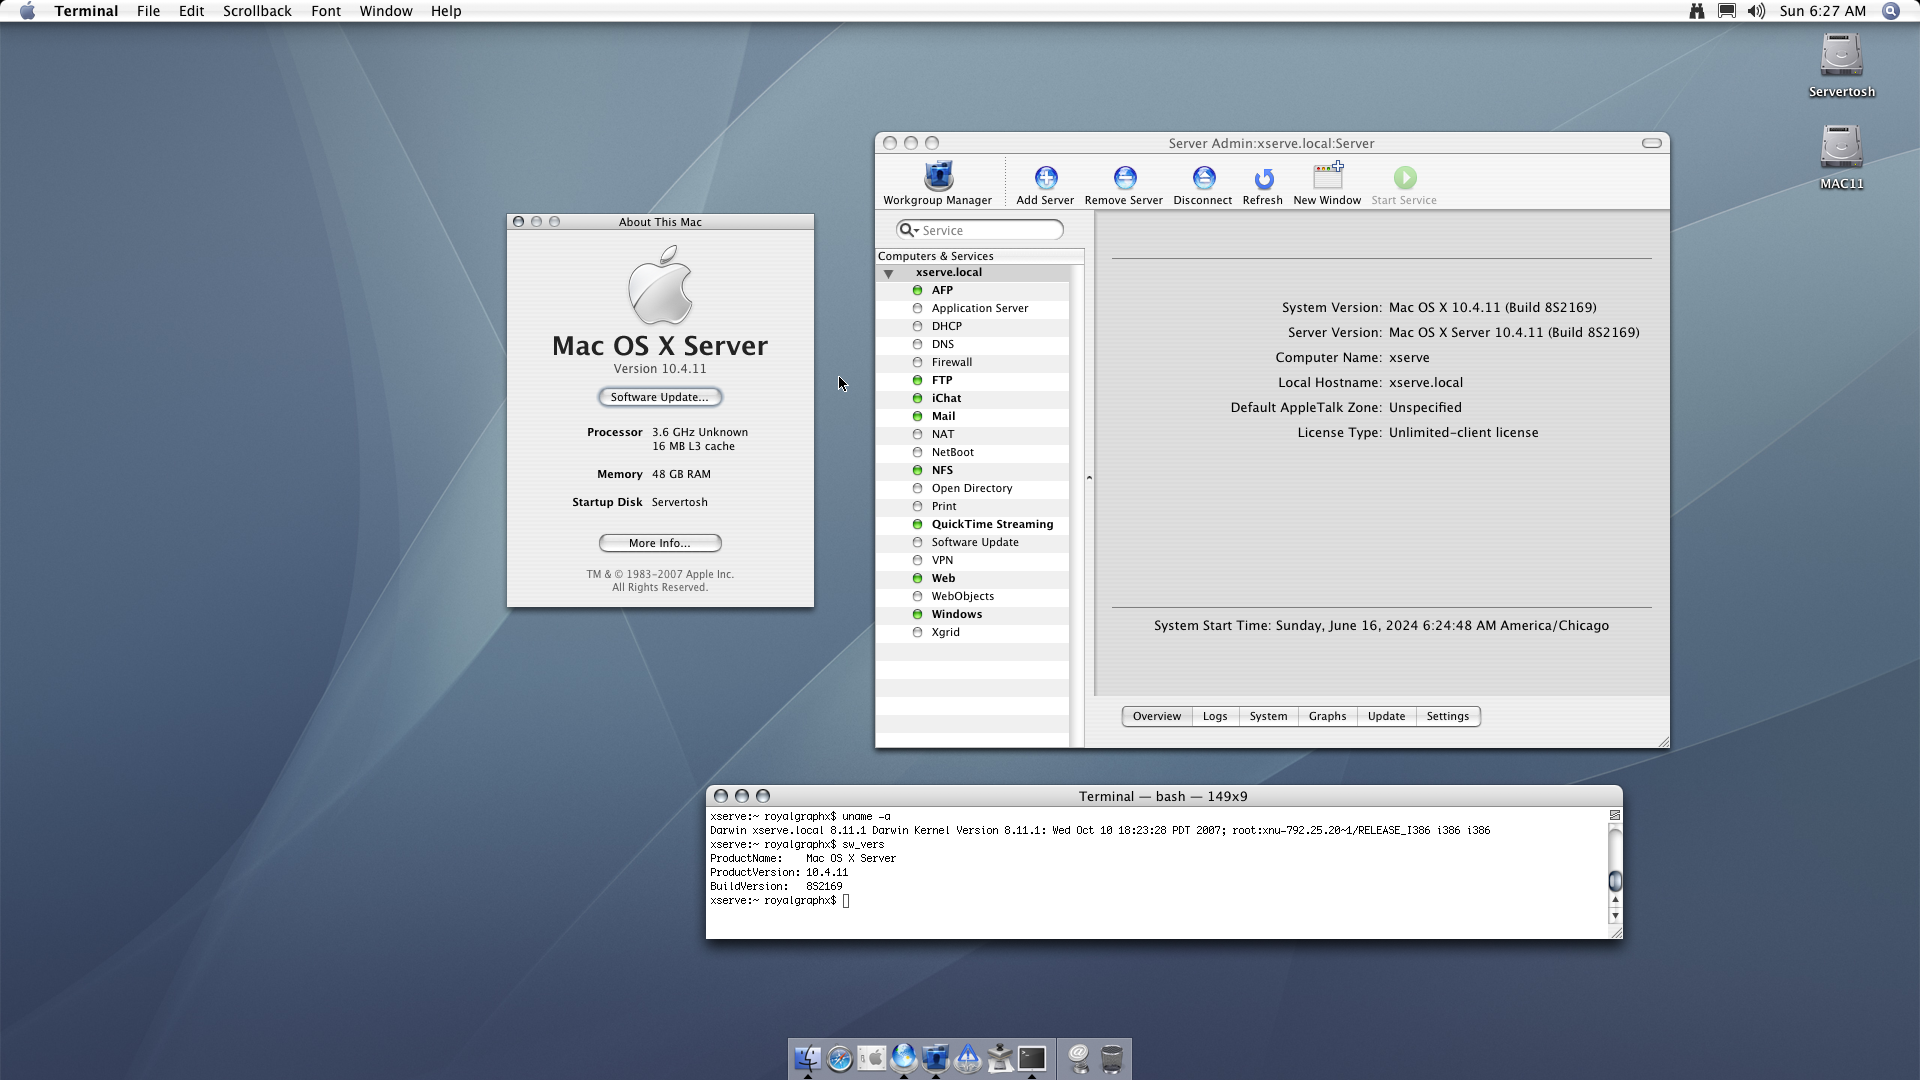Select the AFP service

click(972, 290)
